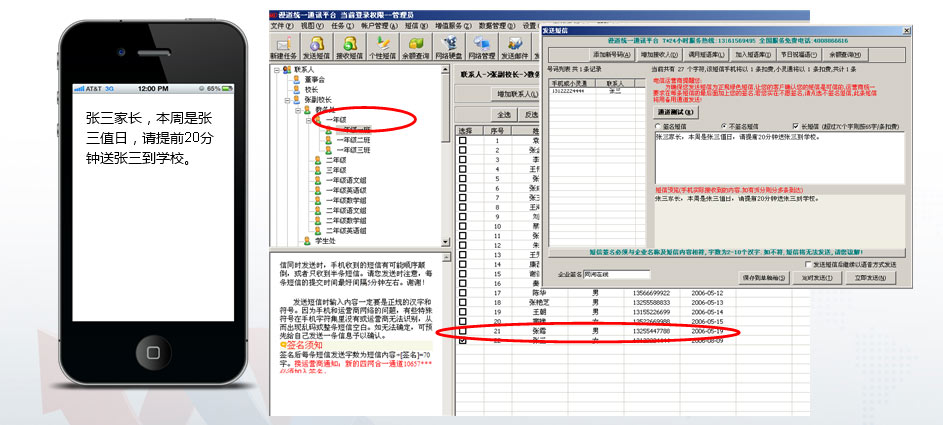Select the 签名短信 radio button

(658, 127)
